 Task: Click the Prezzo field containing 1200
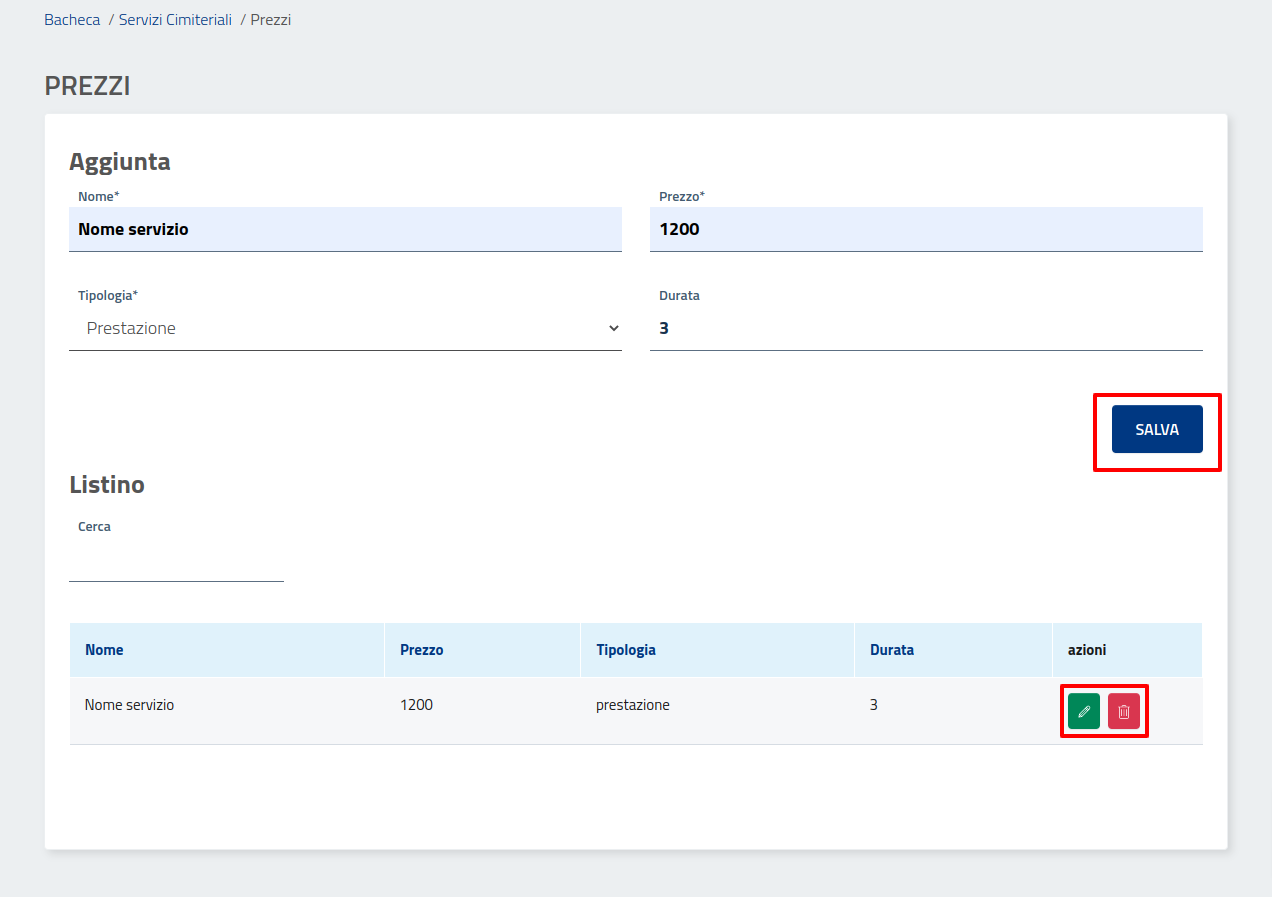coord(925,229)
